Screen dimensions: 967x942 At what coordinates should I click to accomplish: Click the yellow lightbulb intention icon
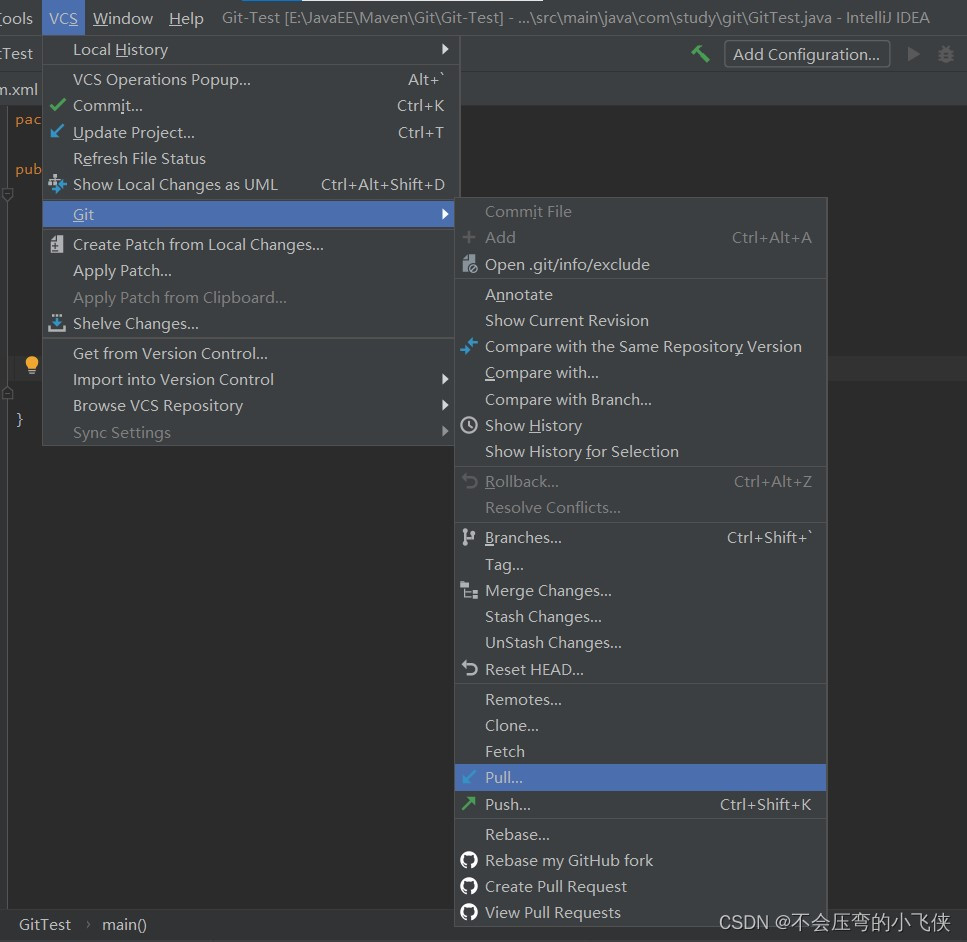pyautogui.click(x=32, y=365)
